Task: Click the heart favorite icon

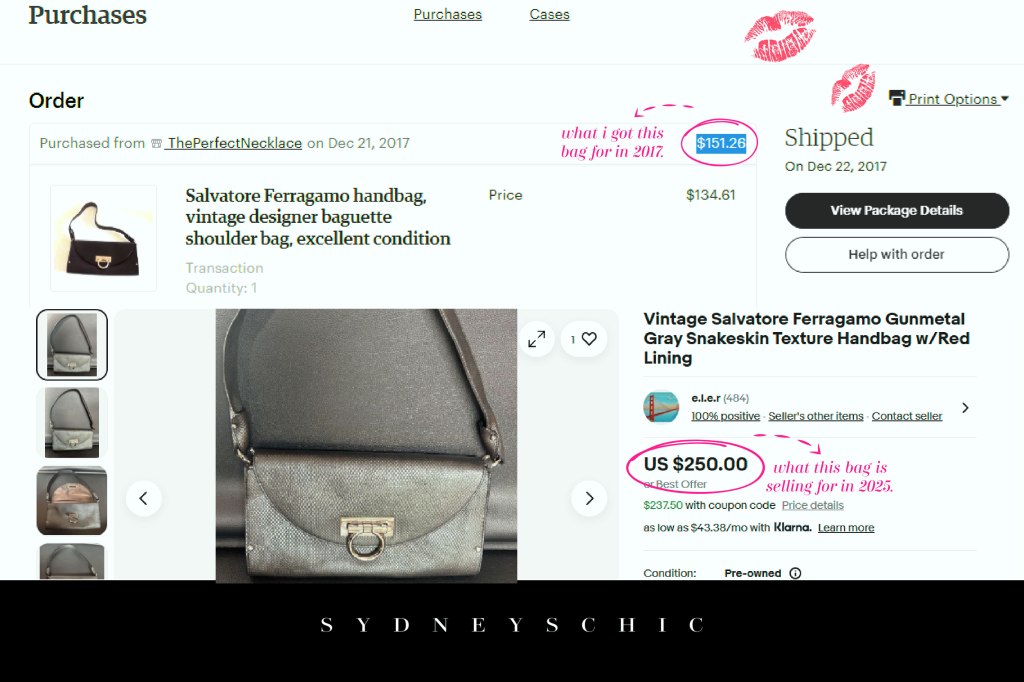Action: (589, 339)
